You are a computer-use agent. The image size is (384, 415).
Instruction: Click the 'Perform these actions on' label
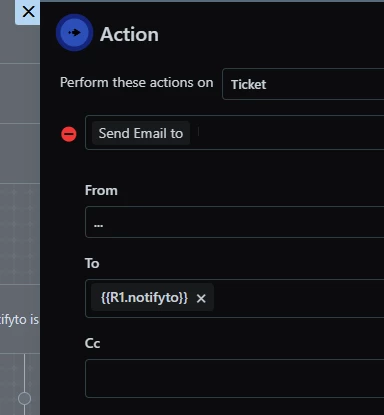(x=137, y=82)
